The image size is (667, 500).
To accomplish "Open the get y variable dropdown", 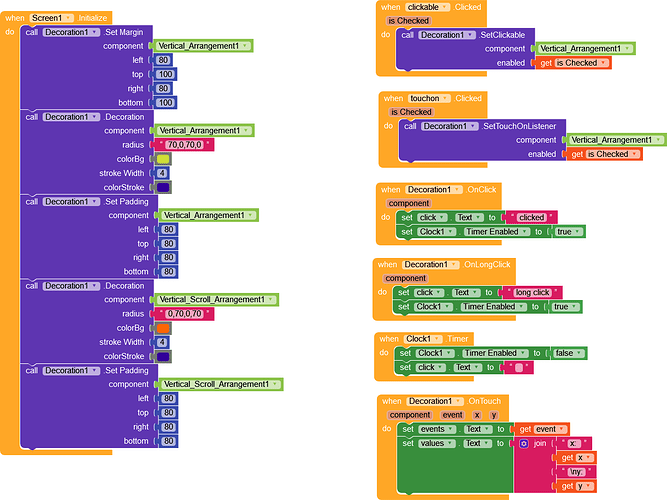I will (x=584, y=486).
